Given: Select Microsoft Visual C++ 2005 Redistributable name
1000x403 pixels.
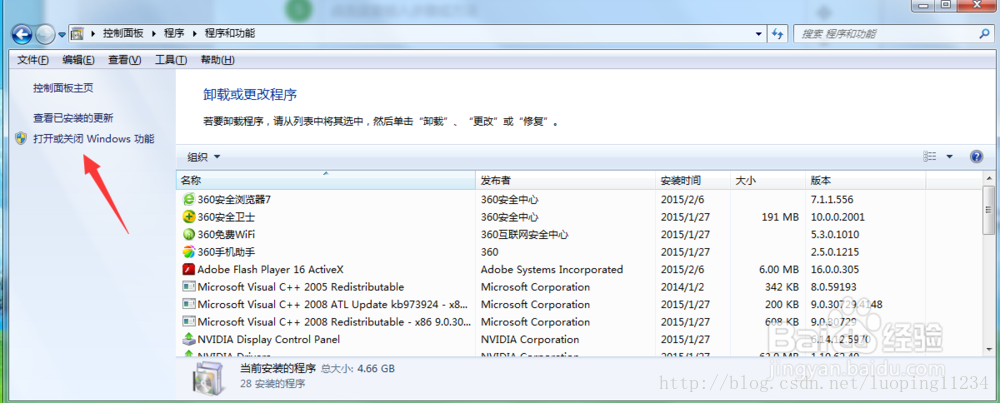Looking at the screenshot, I should [300, 287].
